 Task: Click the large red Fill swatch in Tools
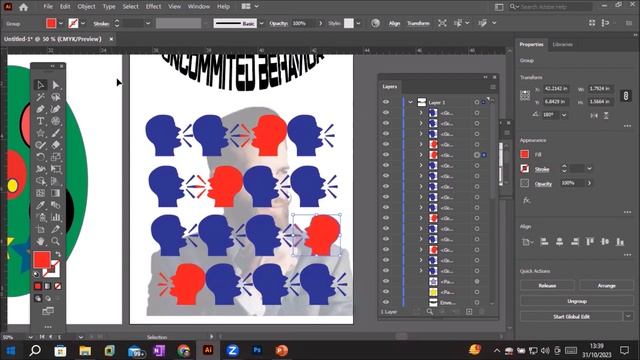42,260
